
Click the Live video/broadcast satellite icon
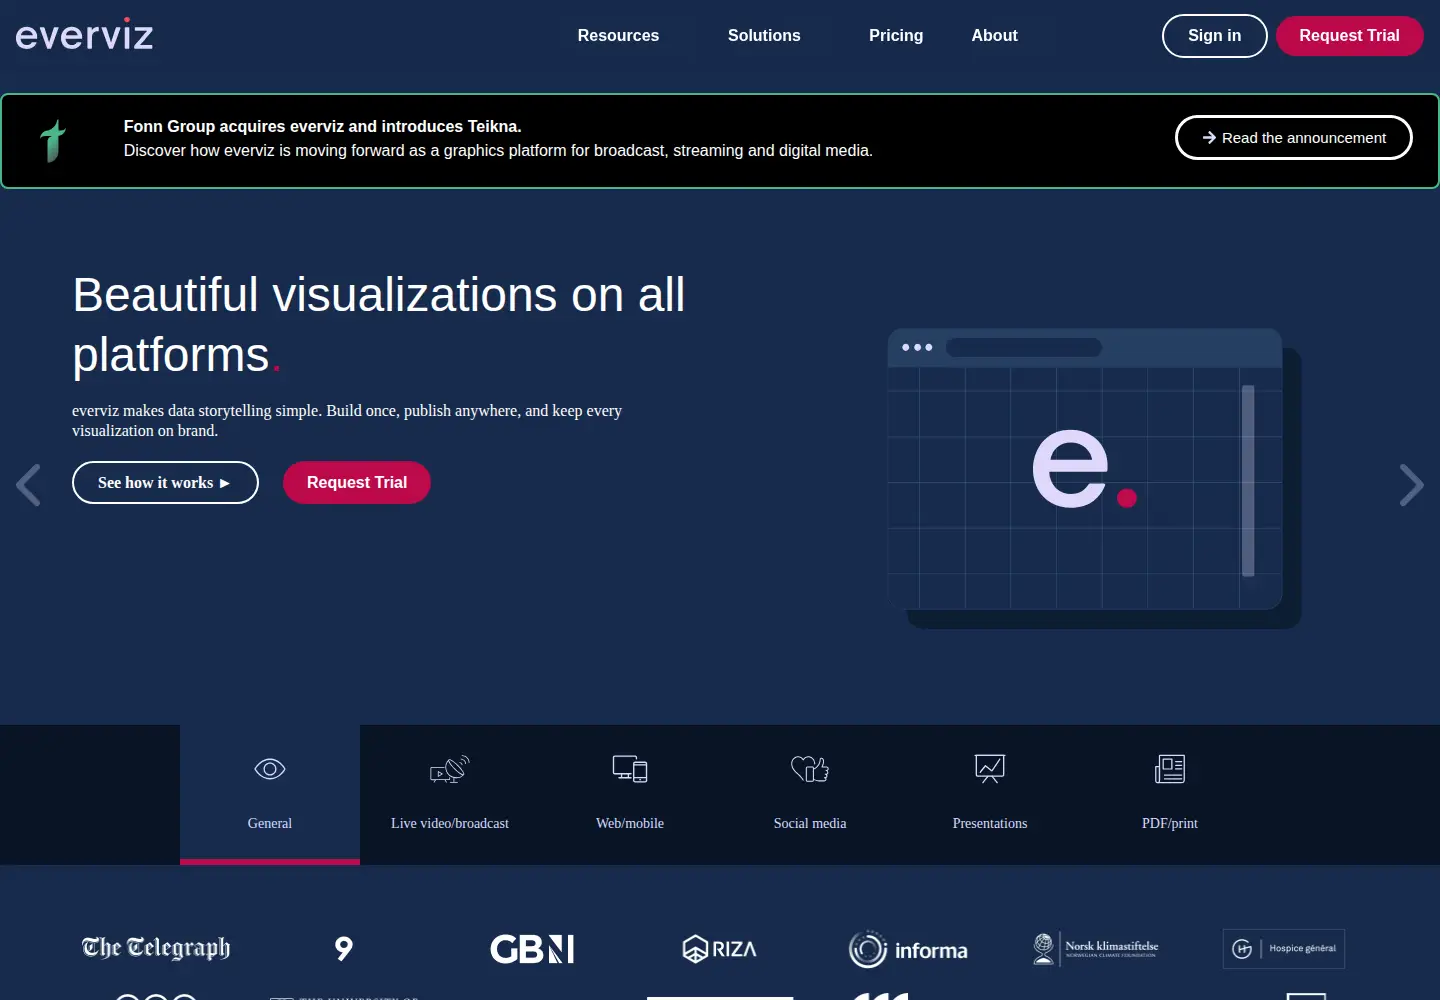[x=450, y=769]
